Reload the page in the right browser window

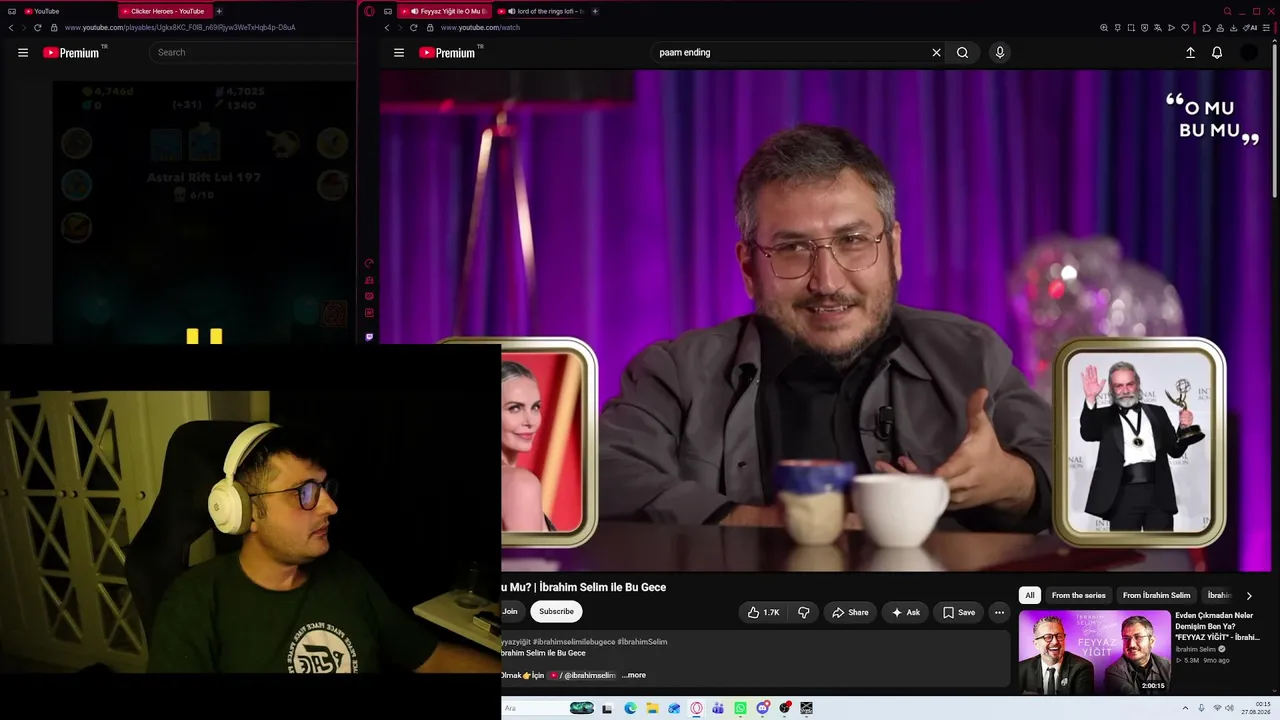point(413,27)
